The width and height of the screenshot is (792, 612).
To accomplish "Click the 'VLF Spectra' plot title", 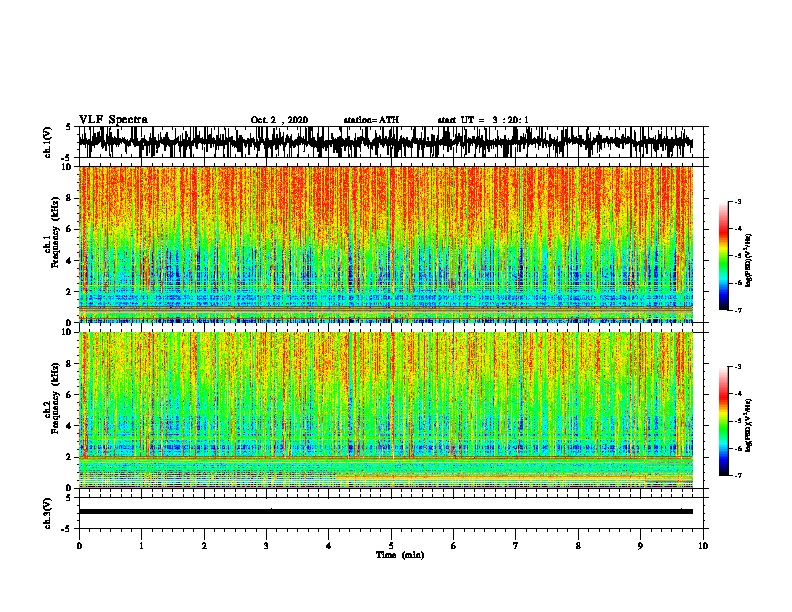I will coord(113,120).
